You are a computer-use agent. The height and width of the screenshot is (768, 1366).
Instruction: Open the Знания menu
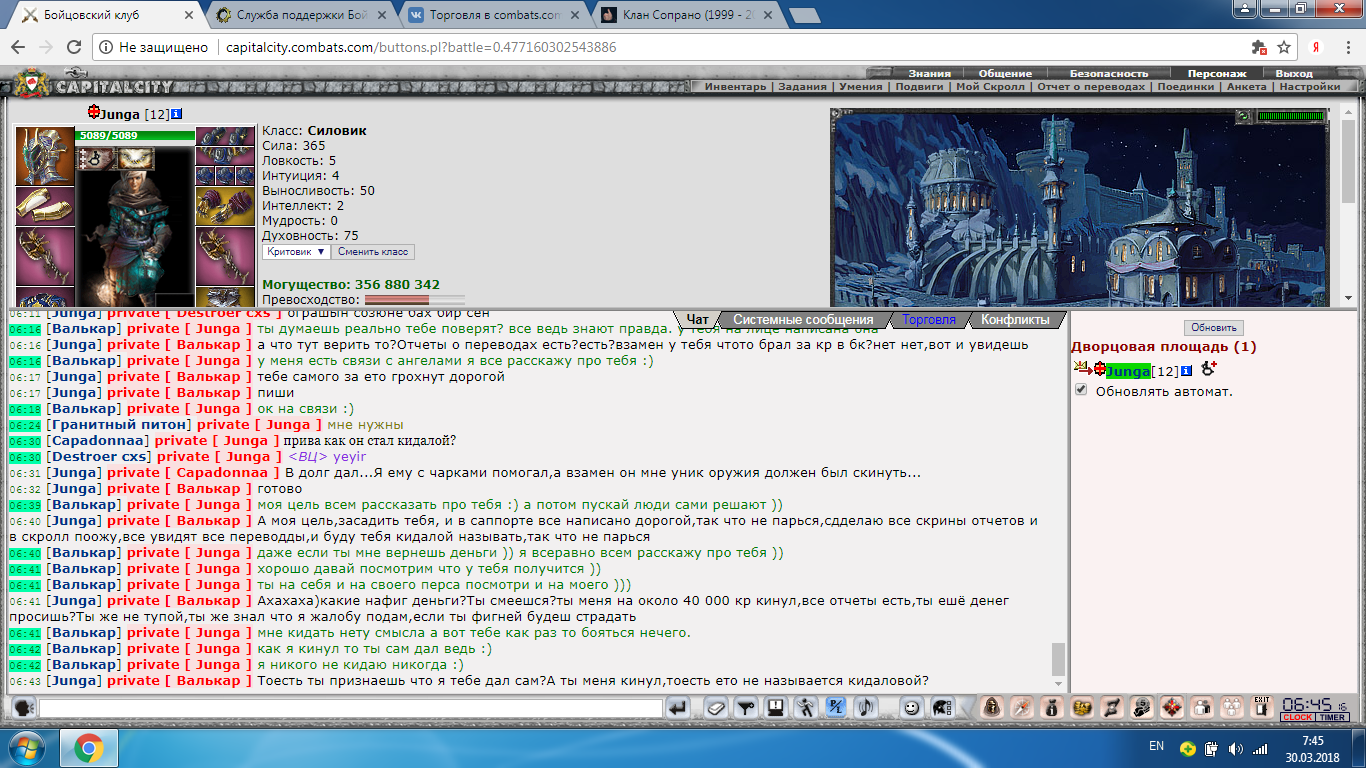[x=929, y=74]
